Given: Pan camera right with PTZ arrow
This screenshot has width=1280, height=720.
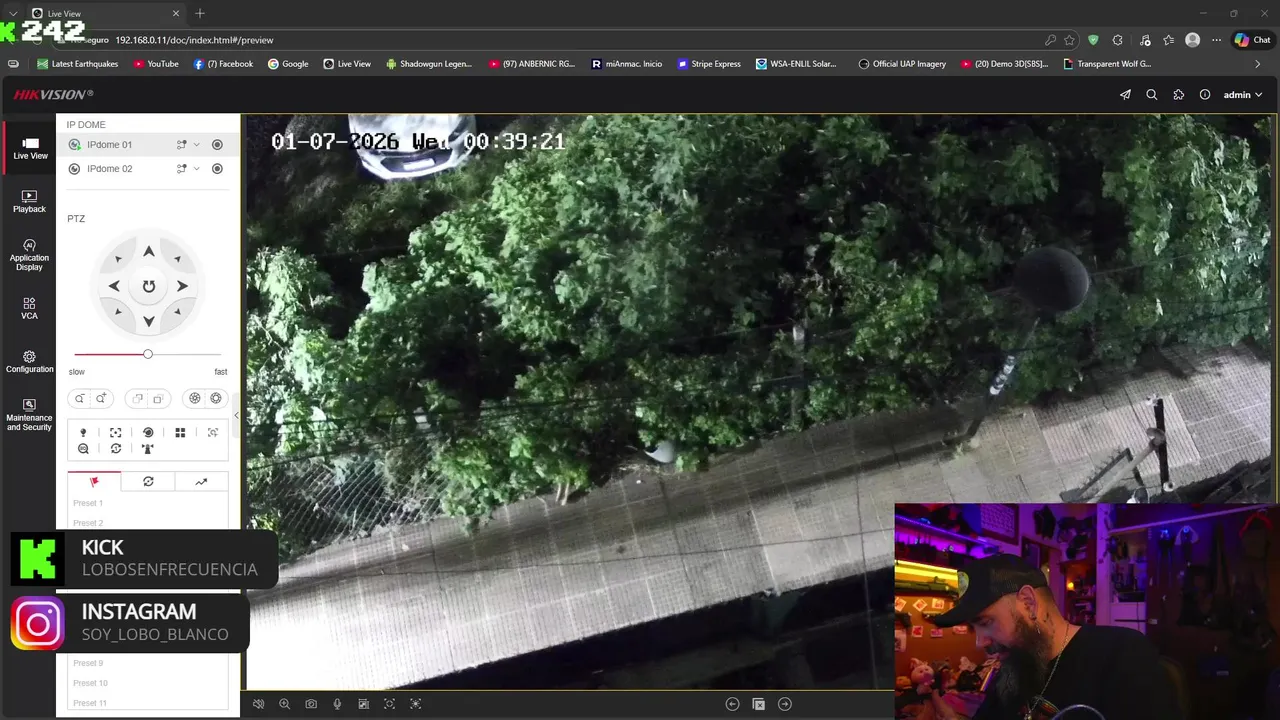Looking at the screenshot, I should coord(182,286).
